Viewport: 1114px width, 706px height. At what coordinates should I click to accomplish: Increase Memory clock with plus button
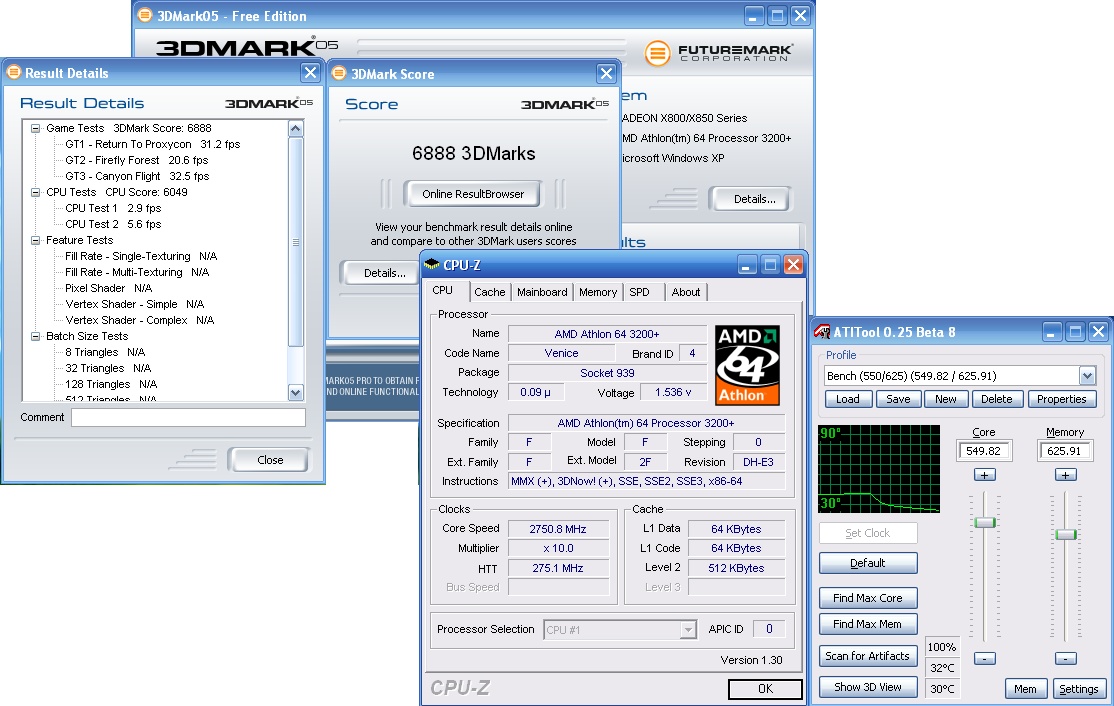click(1065, 475)
